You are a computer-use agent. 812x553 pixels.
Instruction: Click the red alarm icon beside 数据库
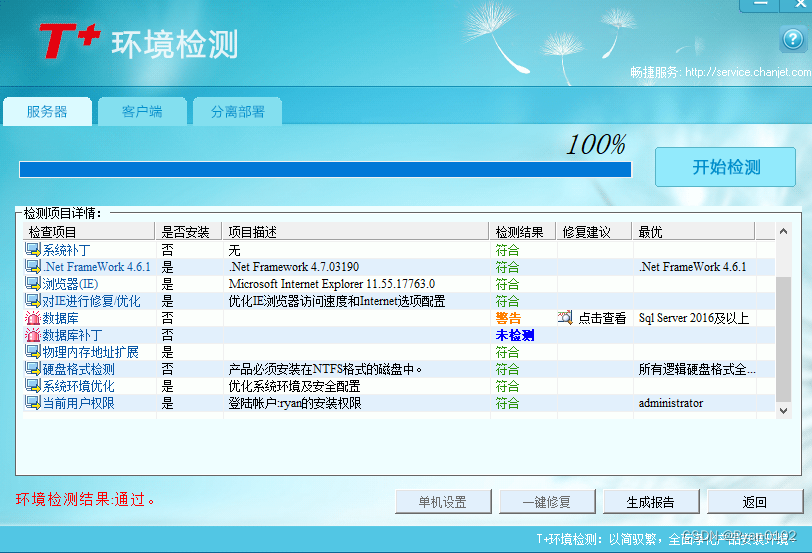click(x=33, y=318)
